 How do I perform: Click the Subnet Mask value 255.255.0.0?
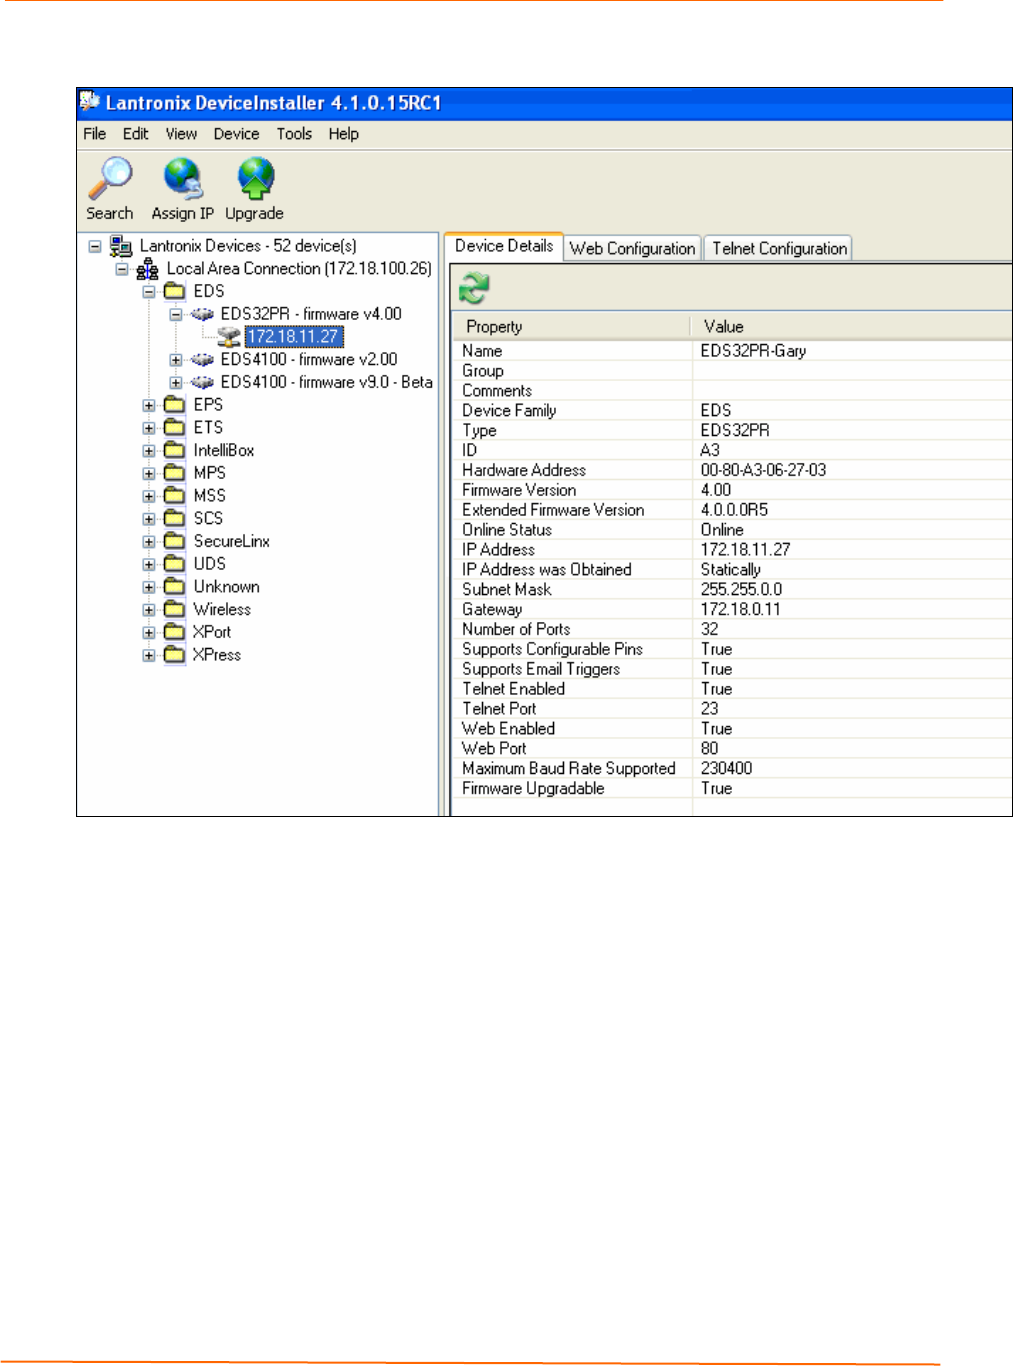(741, 589)
